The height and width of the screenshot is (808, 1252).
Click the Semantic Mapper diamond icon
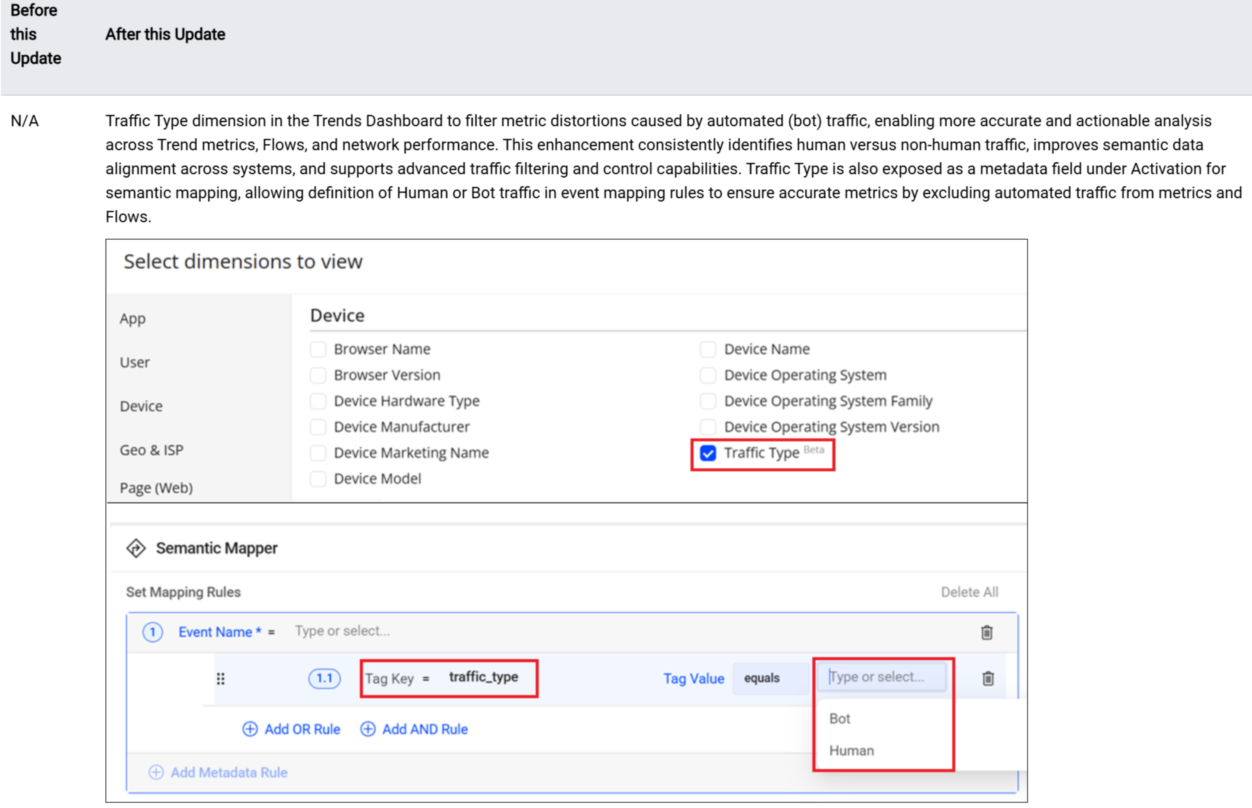click(136, 548)
